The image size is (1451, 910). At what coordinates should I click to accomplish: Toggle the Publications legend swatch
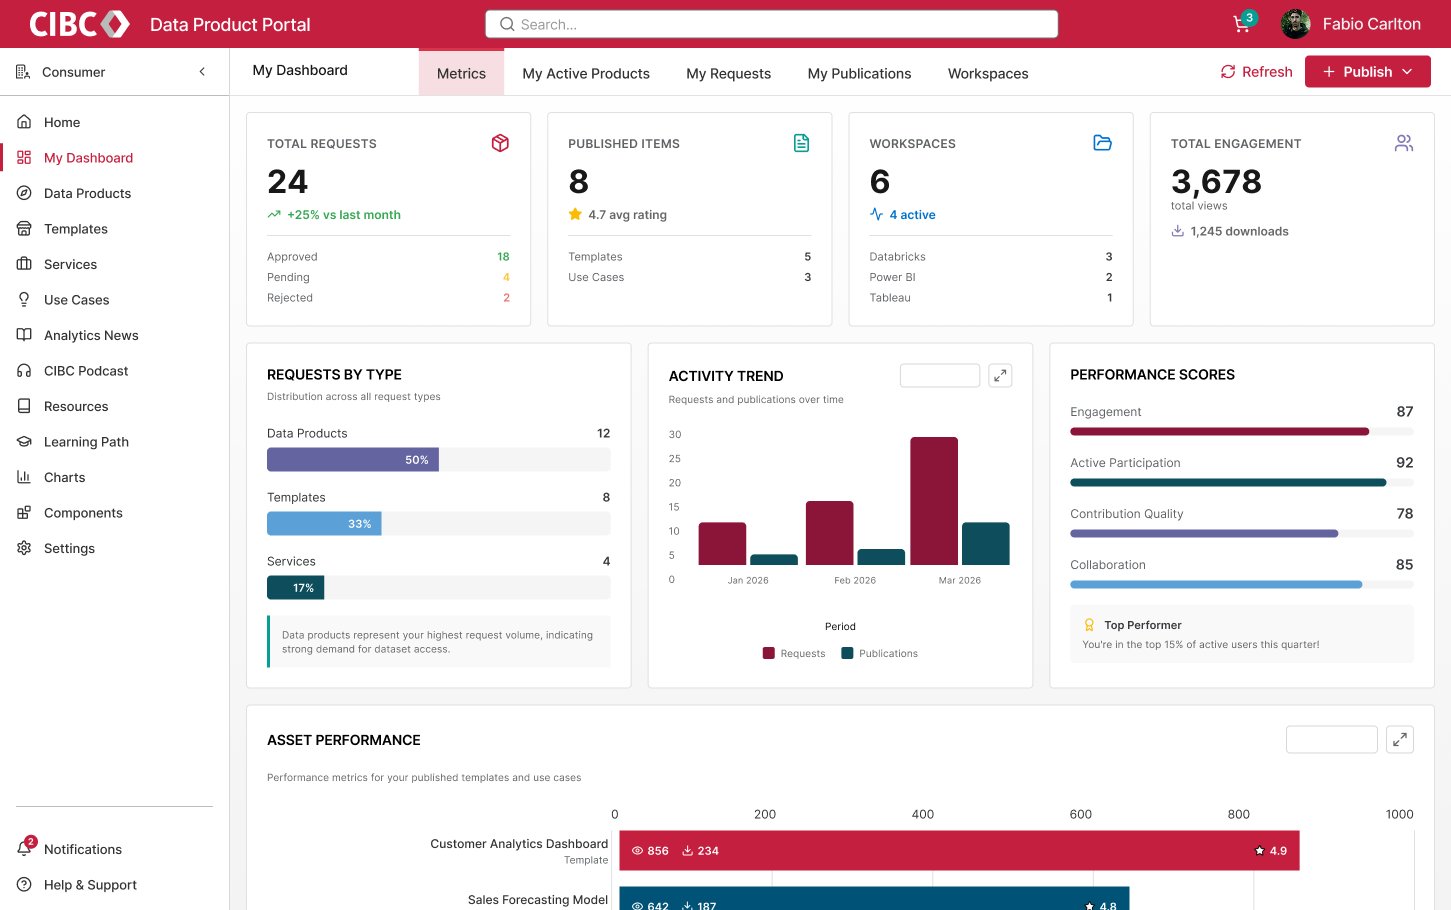click(847, 653)
